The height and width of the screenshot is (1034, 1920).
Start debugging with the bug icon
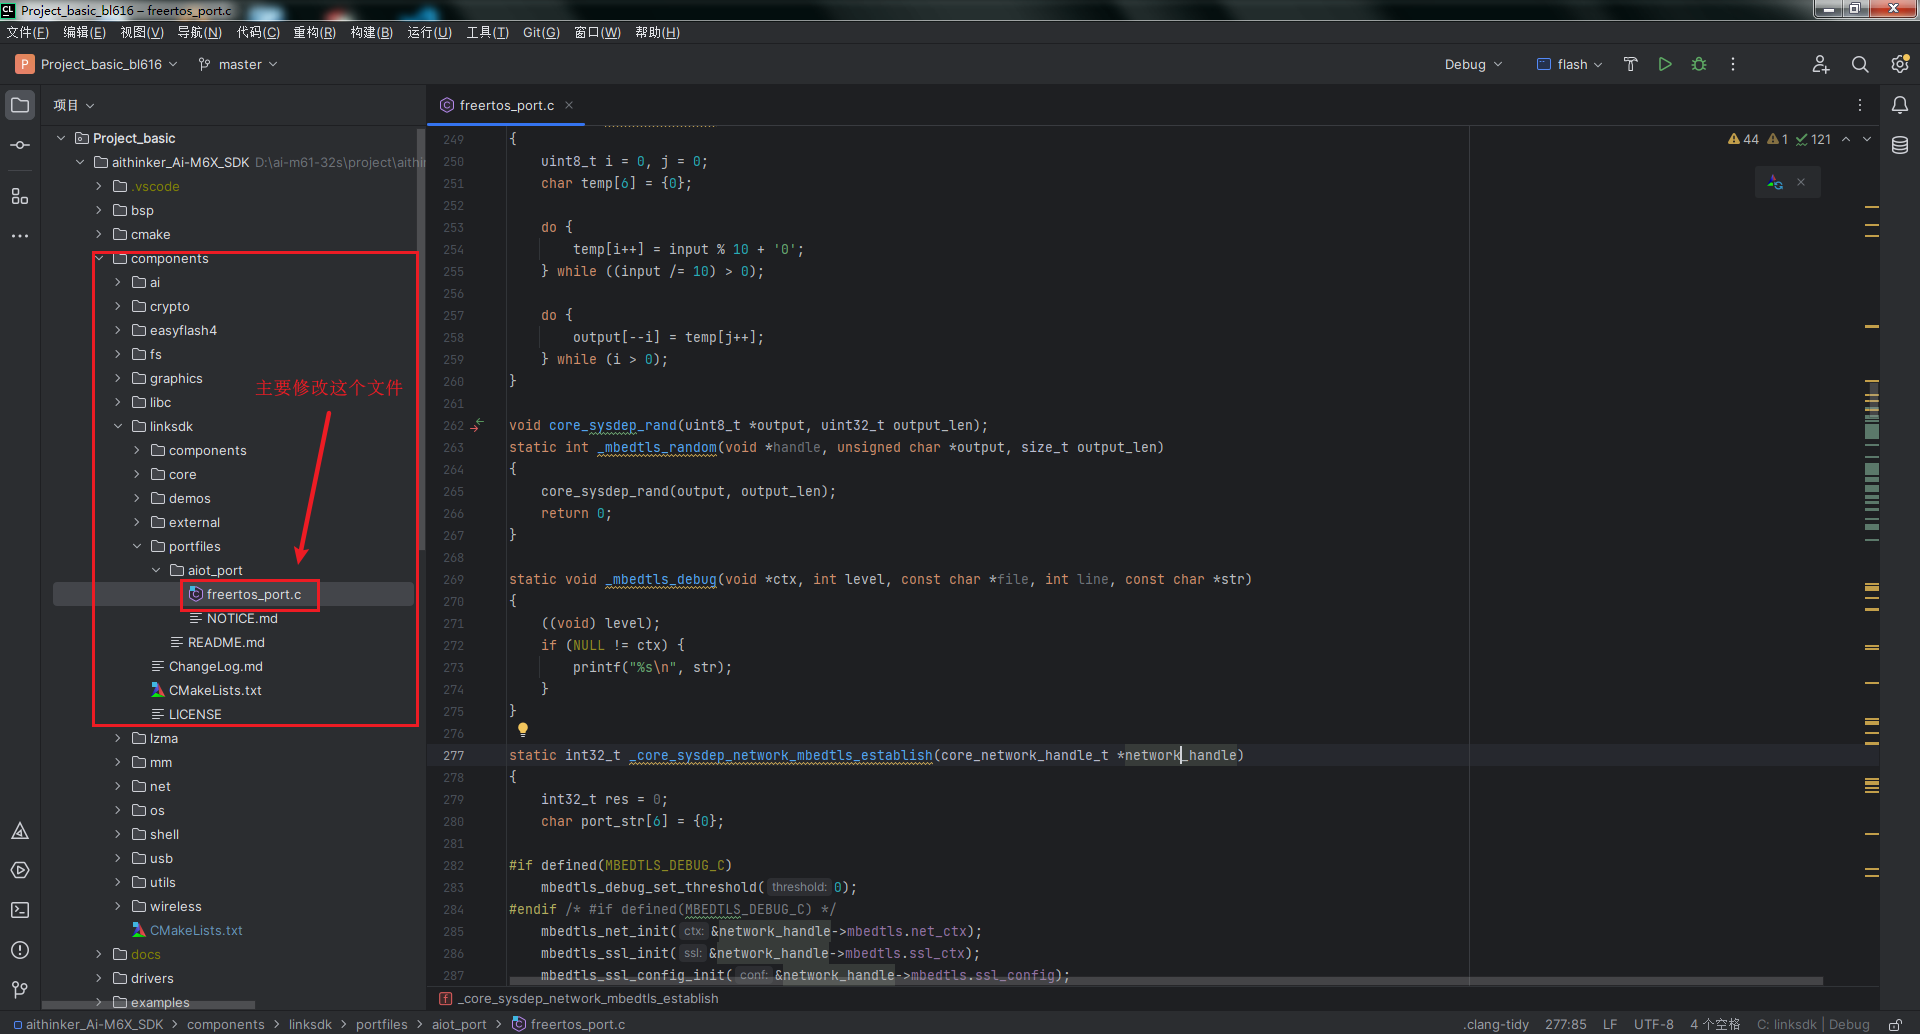(1699, 64)
